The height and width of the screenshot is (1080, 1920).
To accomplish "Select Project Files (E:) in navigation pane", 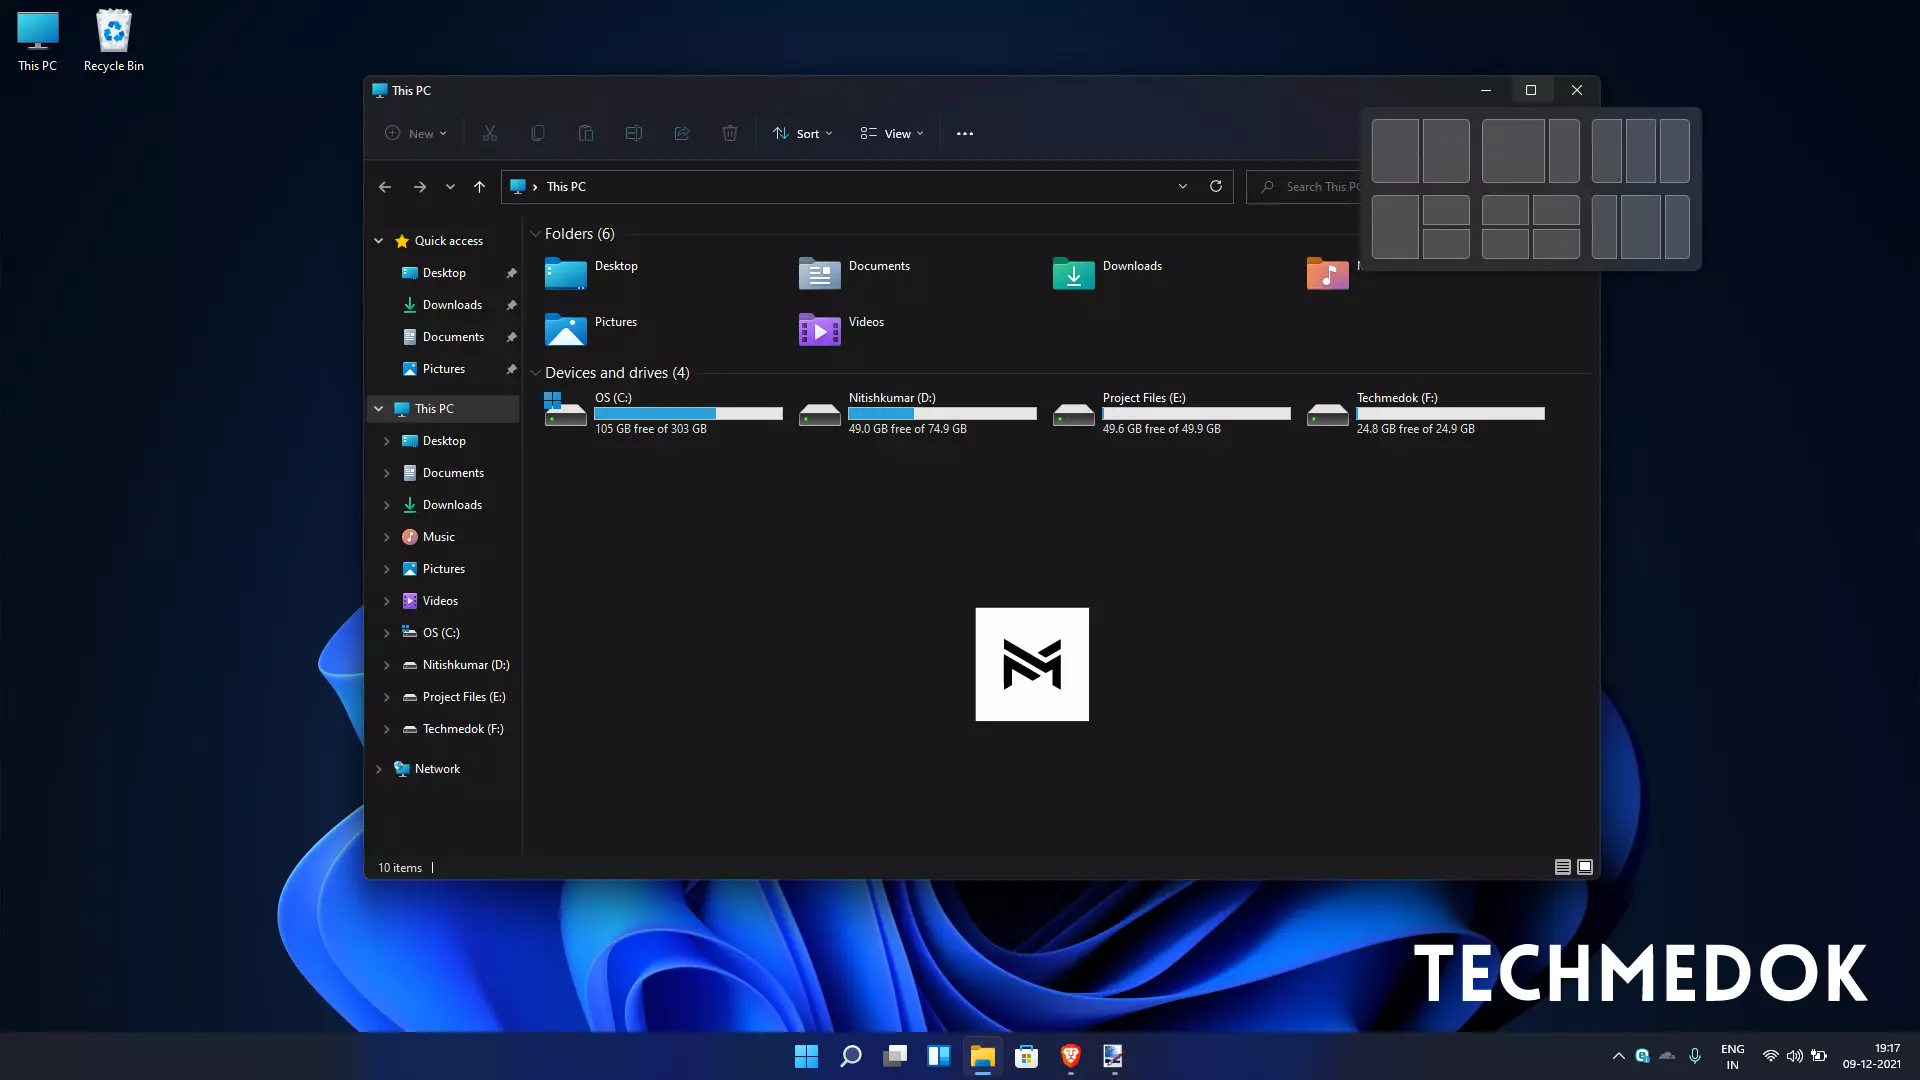I will pyautogui.click(x=463, y=697).
